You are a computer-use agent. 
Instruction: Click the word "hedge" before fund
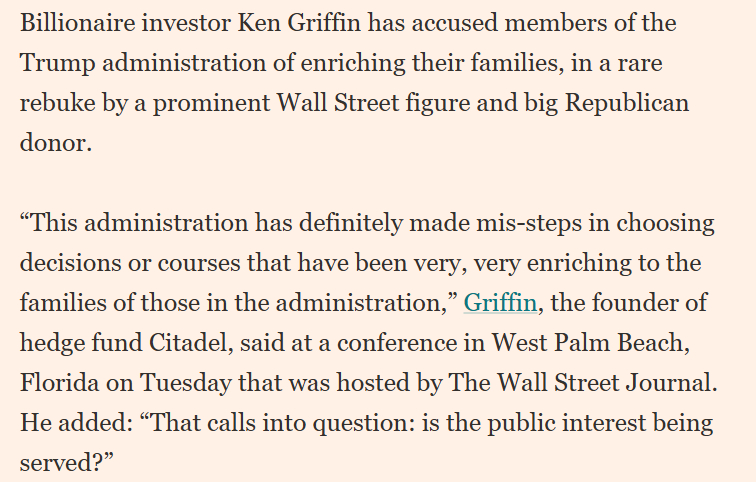click(48, 342)
